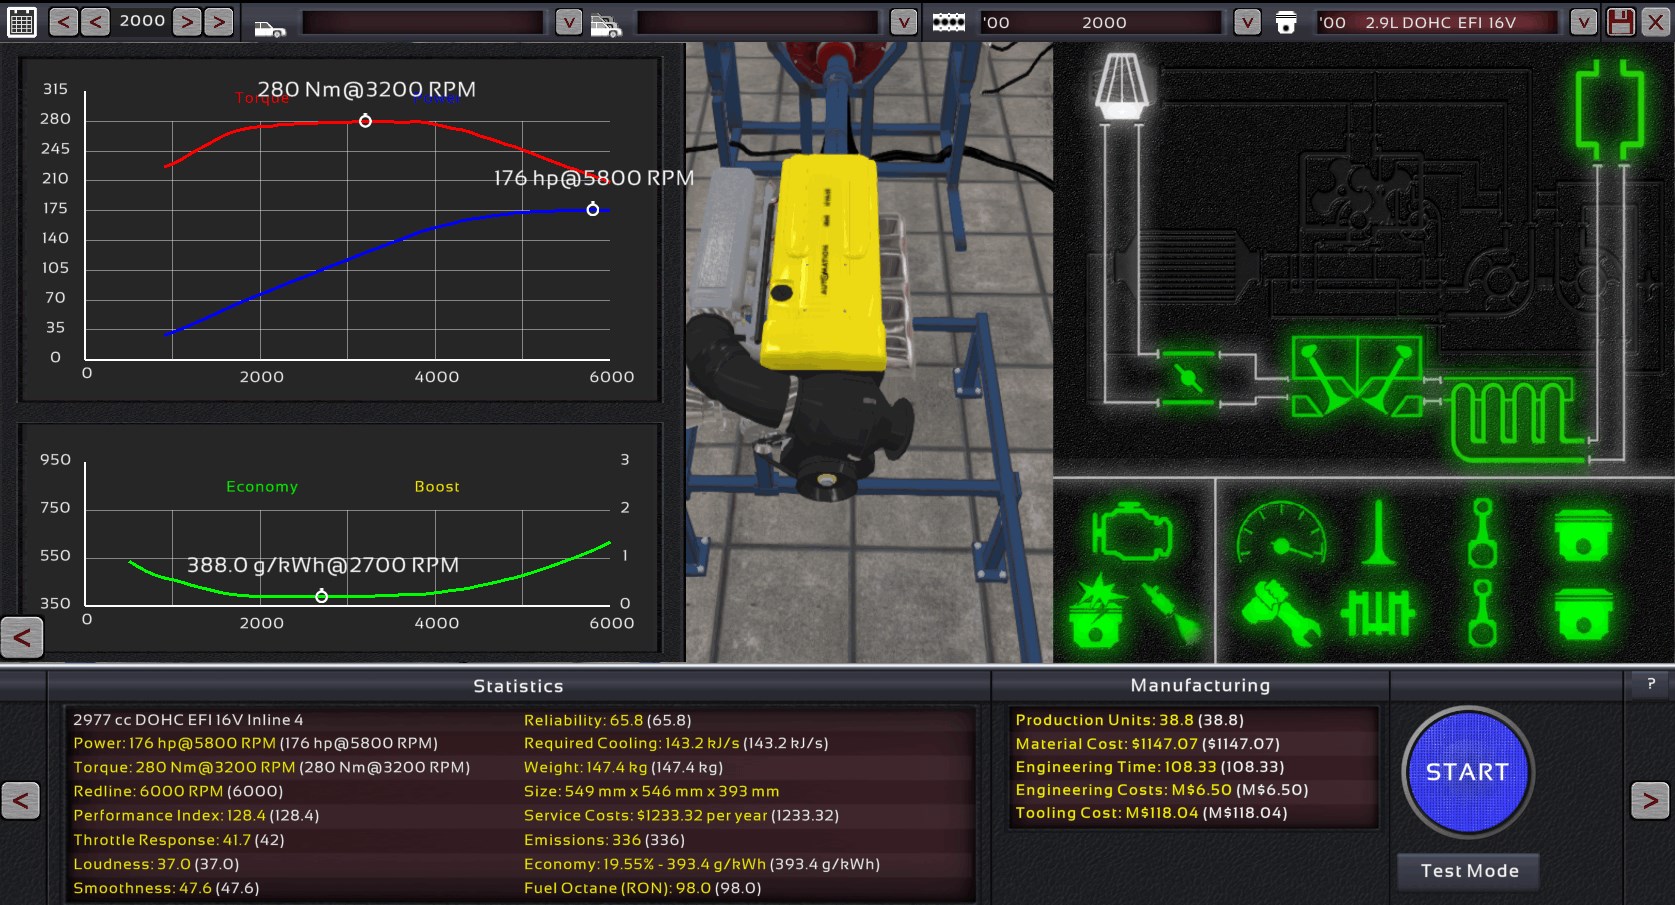Toggle the Torque curve label

click(x=262, y=97)
